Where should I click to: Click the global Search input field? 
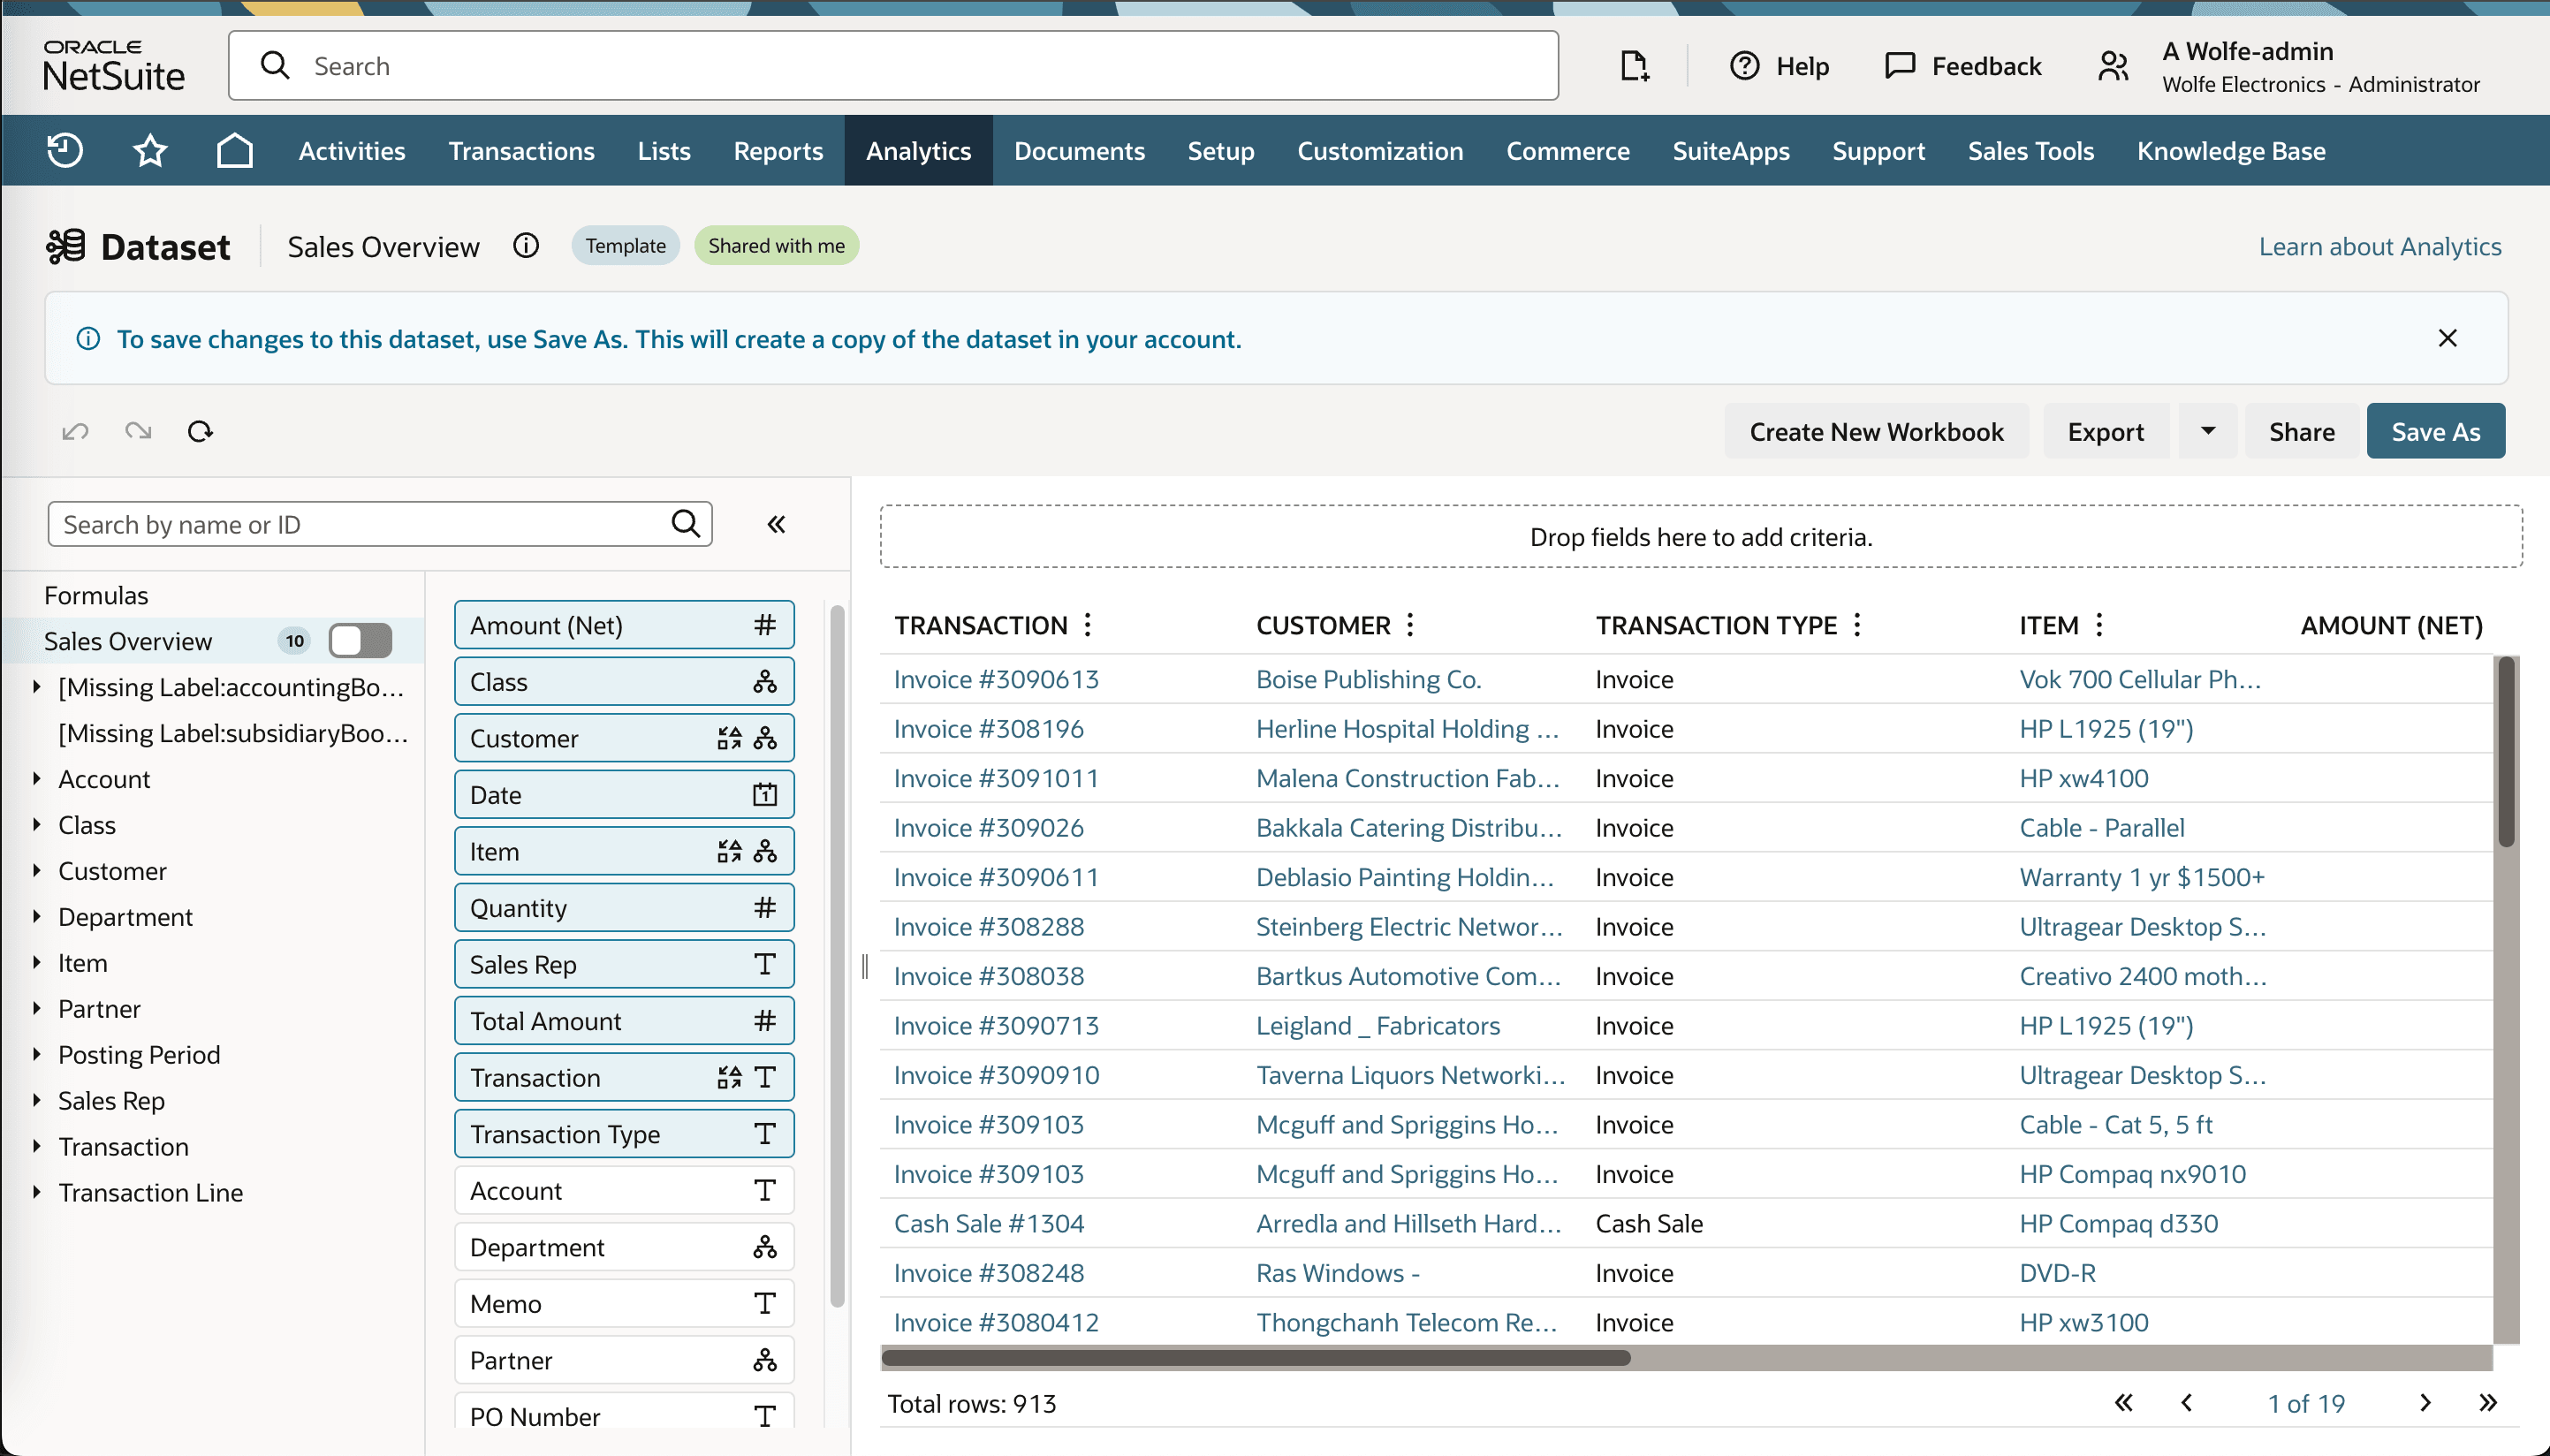893,66
